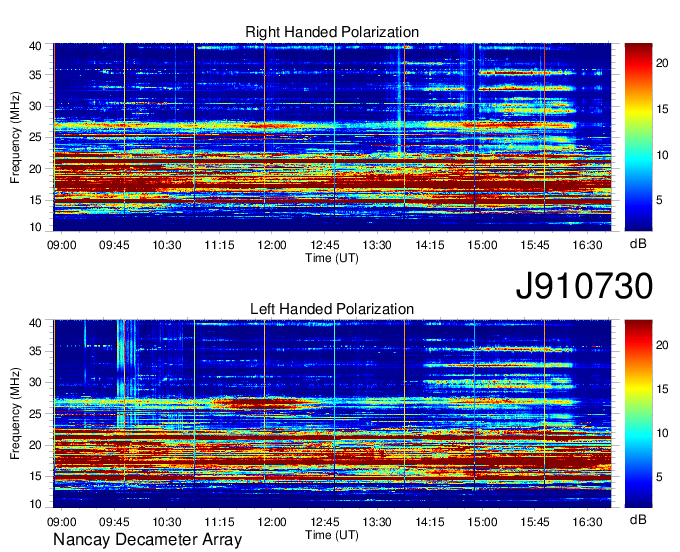Click the upper plot 'Time (UT)' axis label
Viewport: 680px width, 552px height.
pos(332,258)
